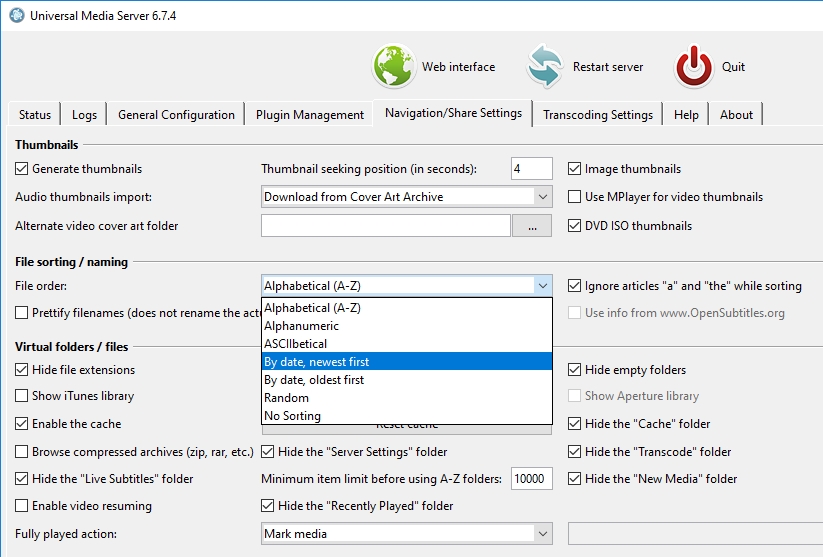This screenshot has width=823, height=557.
Task: Switch to the Status tab
Action: [35, 114]
